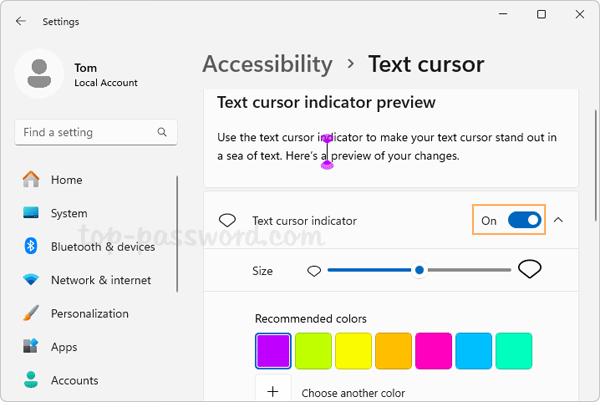Choose the orange recommended color
Screen dimensions: 600x402
pyautogui.click(x=393, y=351)
